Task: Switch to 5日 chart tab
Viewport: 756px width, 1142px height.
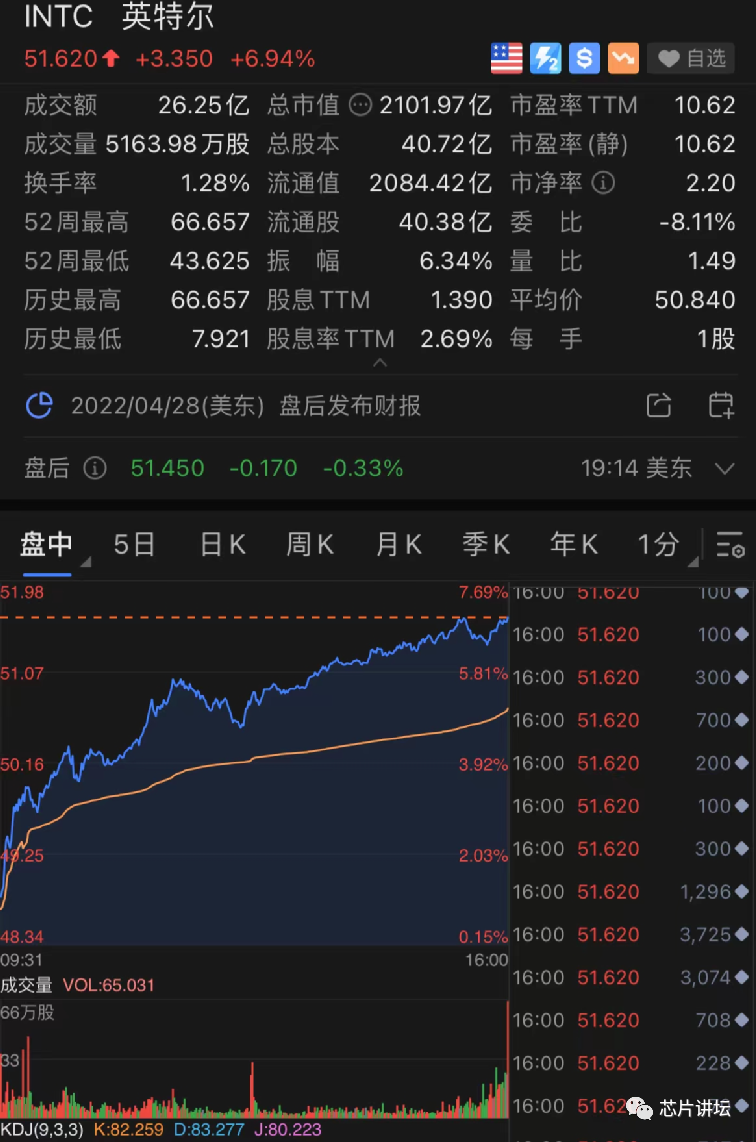Action: coord(134,545)
